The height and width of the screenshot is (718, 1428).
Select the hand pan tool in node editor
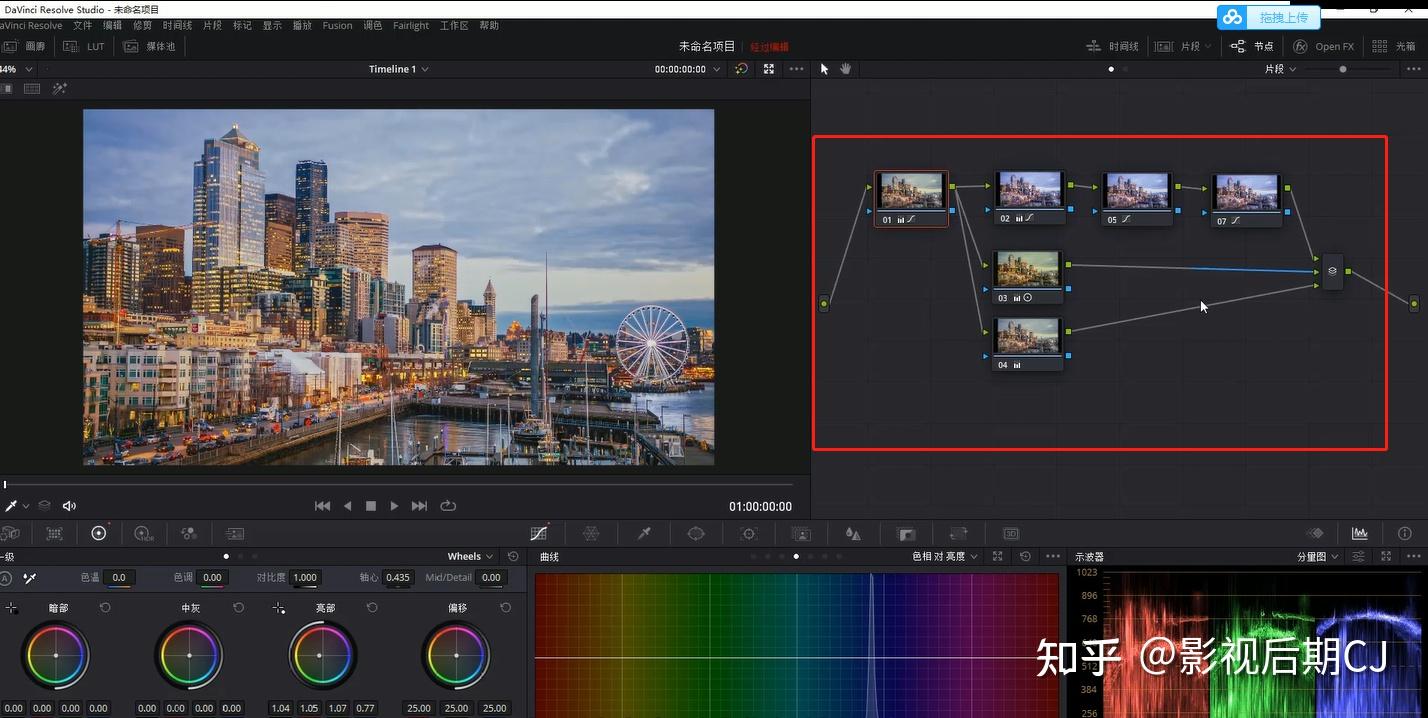click(x=845, y=69)
